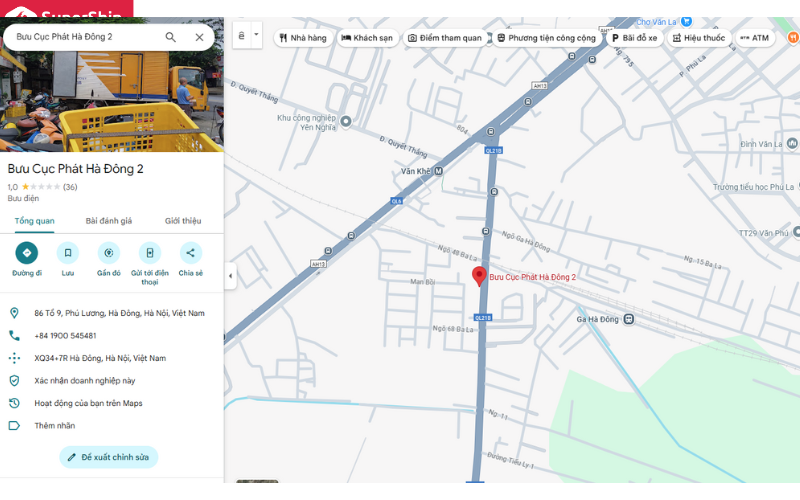The image size is (800, 500).
Task: Switch to Giới thiệu tab
Action: 183,221
